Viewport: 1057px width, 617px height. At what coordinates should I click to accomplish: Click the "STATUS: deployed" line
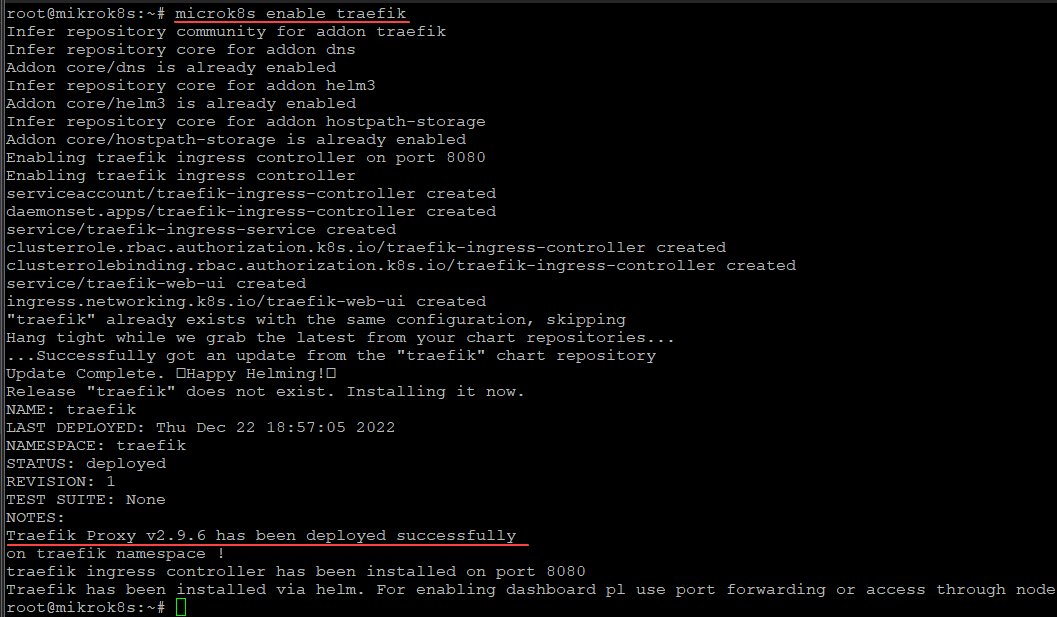coord(86,464)
